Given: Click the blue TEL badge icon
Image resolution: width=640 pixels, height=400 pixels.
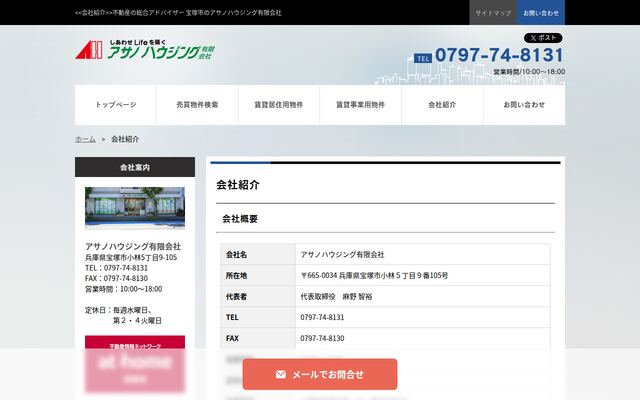Looking at the screenshot, I should 422,58.
